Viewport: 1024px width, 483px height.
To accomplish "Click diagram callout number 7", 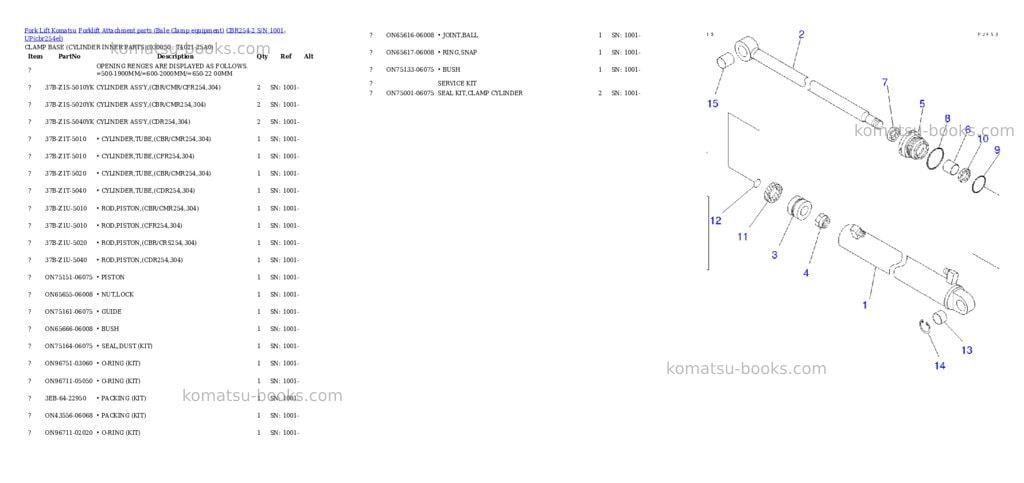I will 885,82.
